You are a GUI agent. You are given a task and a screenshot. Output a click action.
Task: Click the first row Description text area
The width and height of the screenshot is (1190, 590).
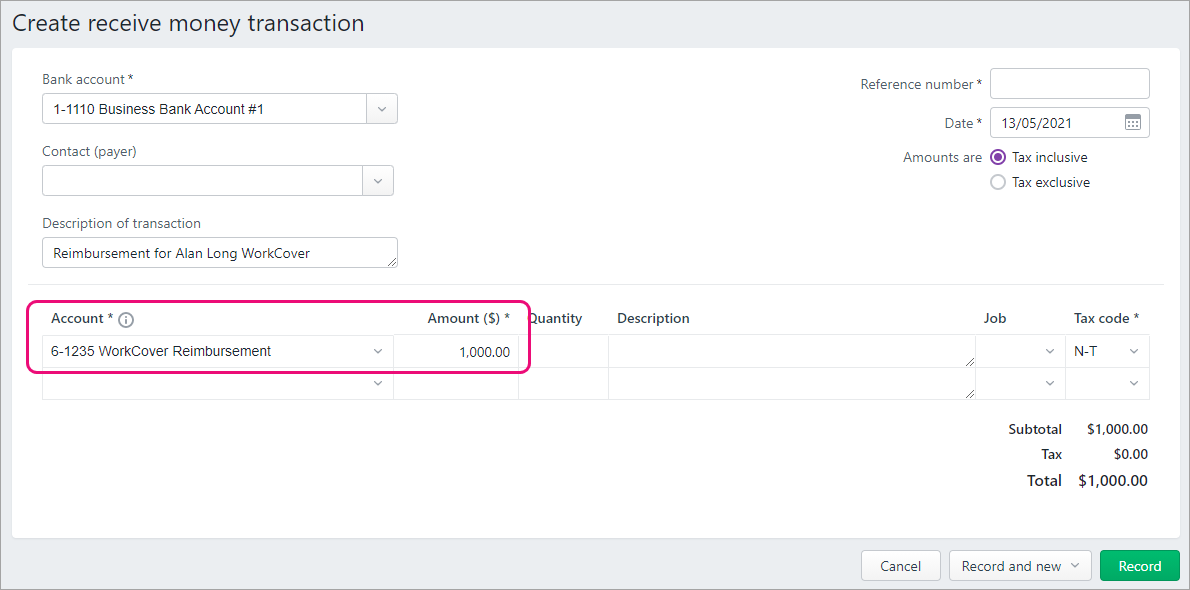tap(792, 352)
